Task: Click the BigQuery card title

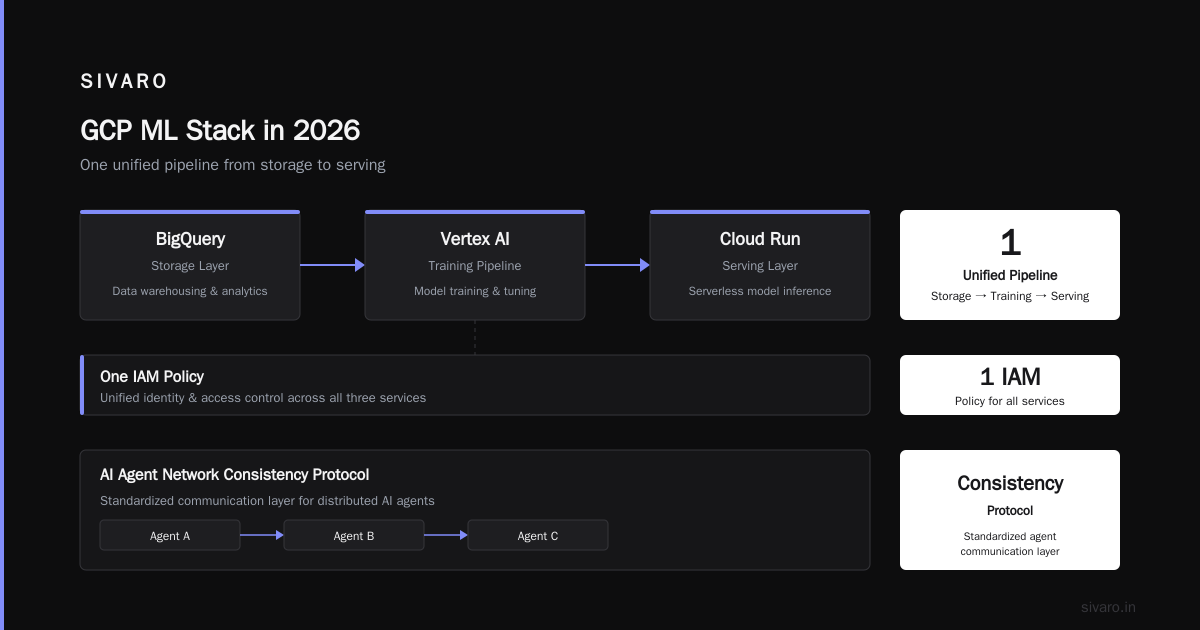Action: click(x=190, y=239)
